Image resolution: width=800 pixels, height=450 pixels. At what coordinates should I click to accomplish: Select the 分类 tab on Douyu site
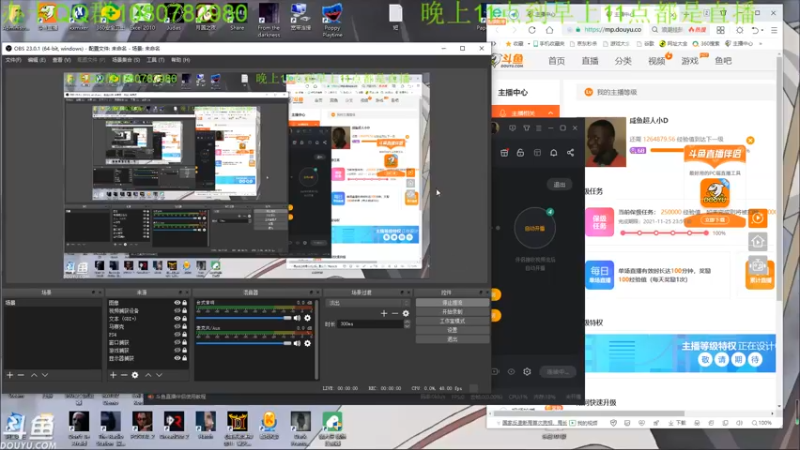point(623,61)
